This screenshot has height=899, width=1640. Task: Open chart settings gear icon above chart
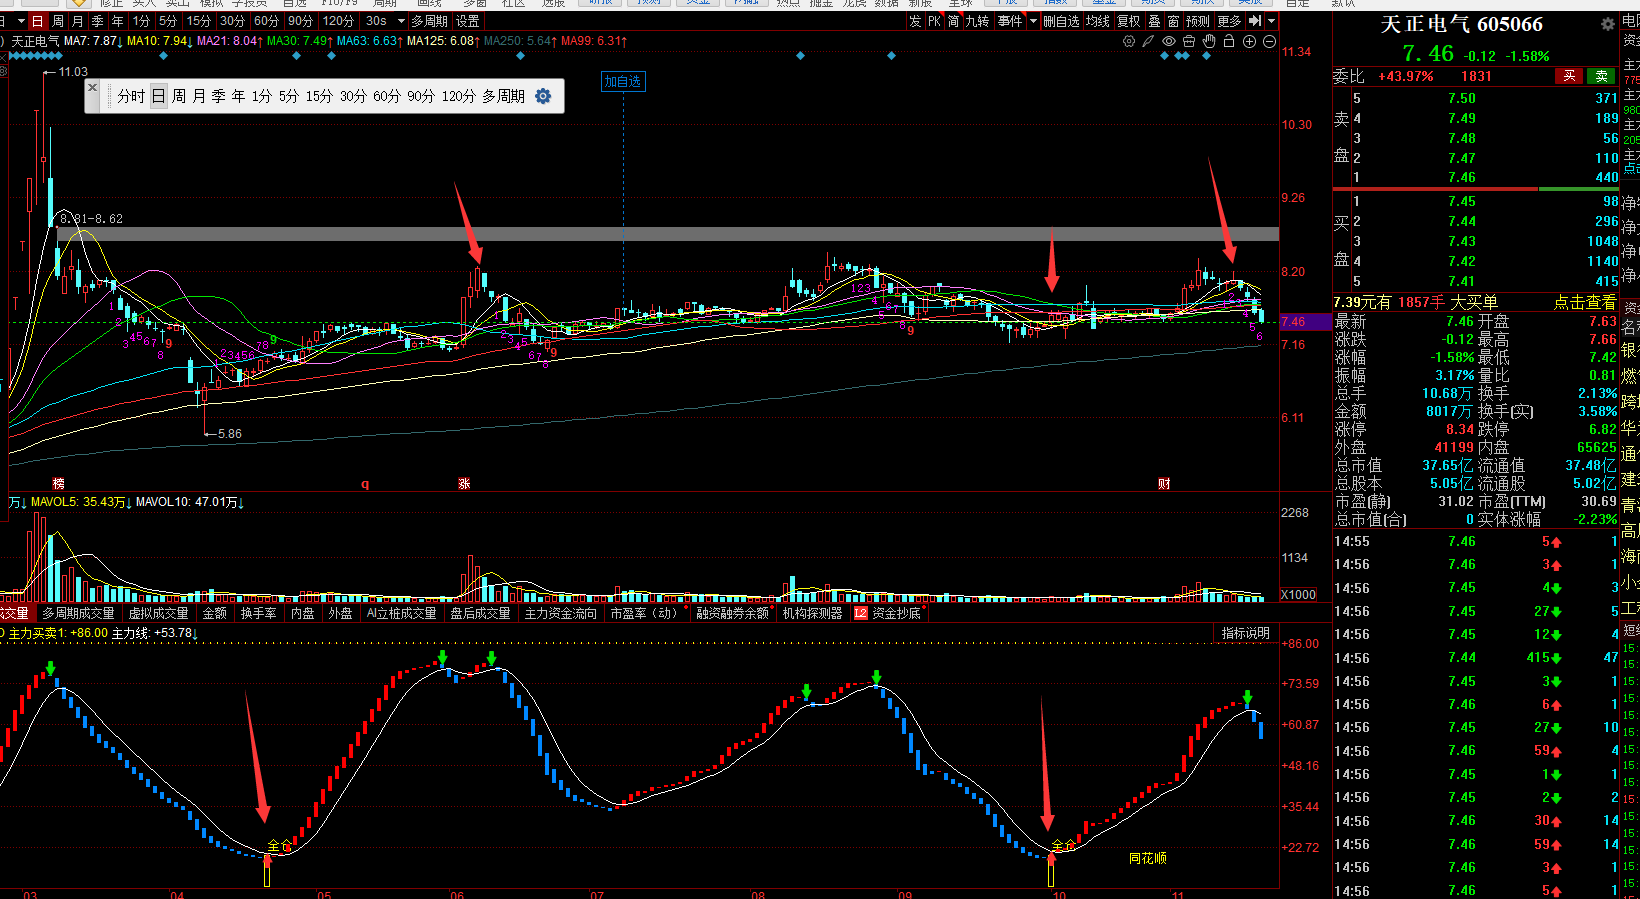(1129, 41)
